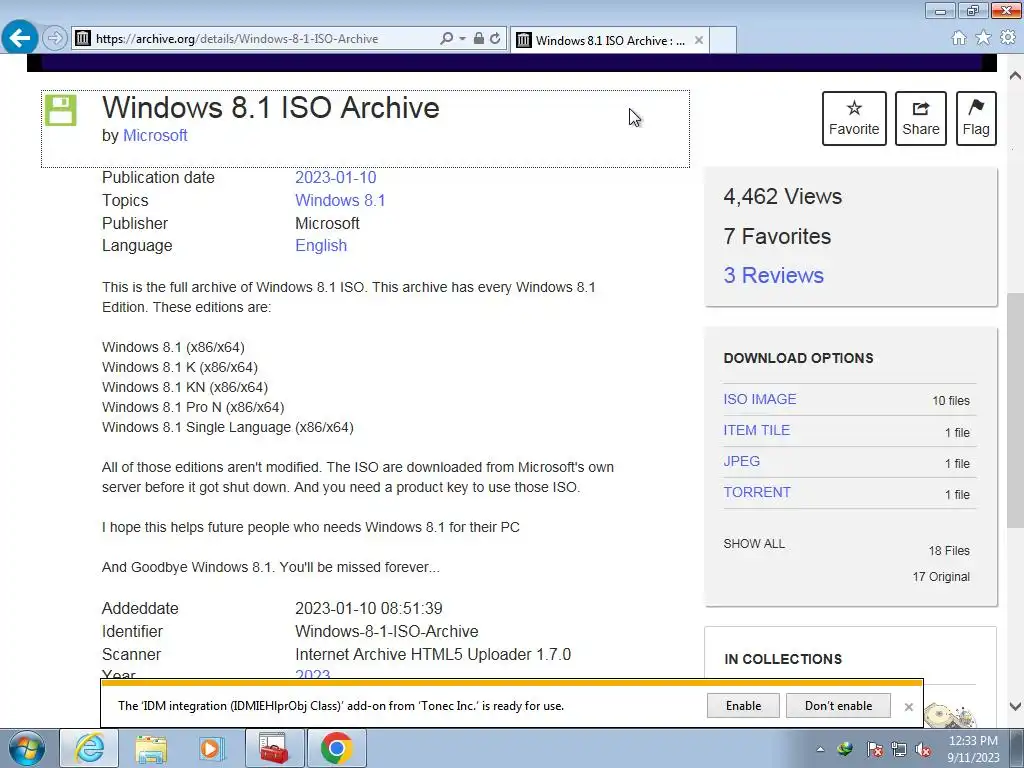
Task: Open publication date 2023-01-10 link
Action: (336, 178)
